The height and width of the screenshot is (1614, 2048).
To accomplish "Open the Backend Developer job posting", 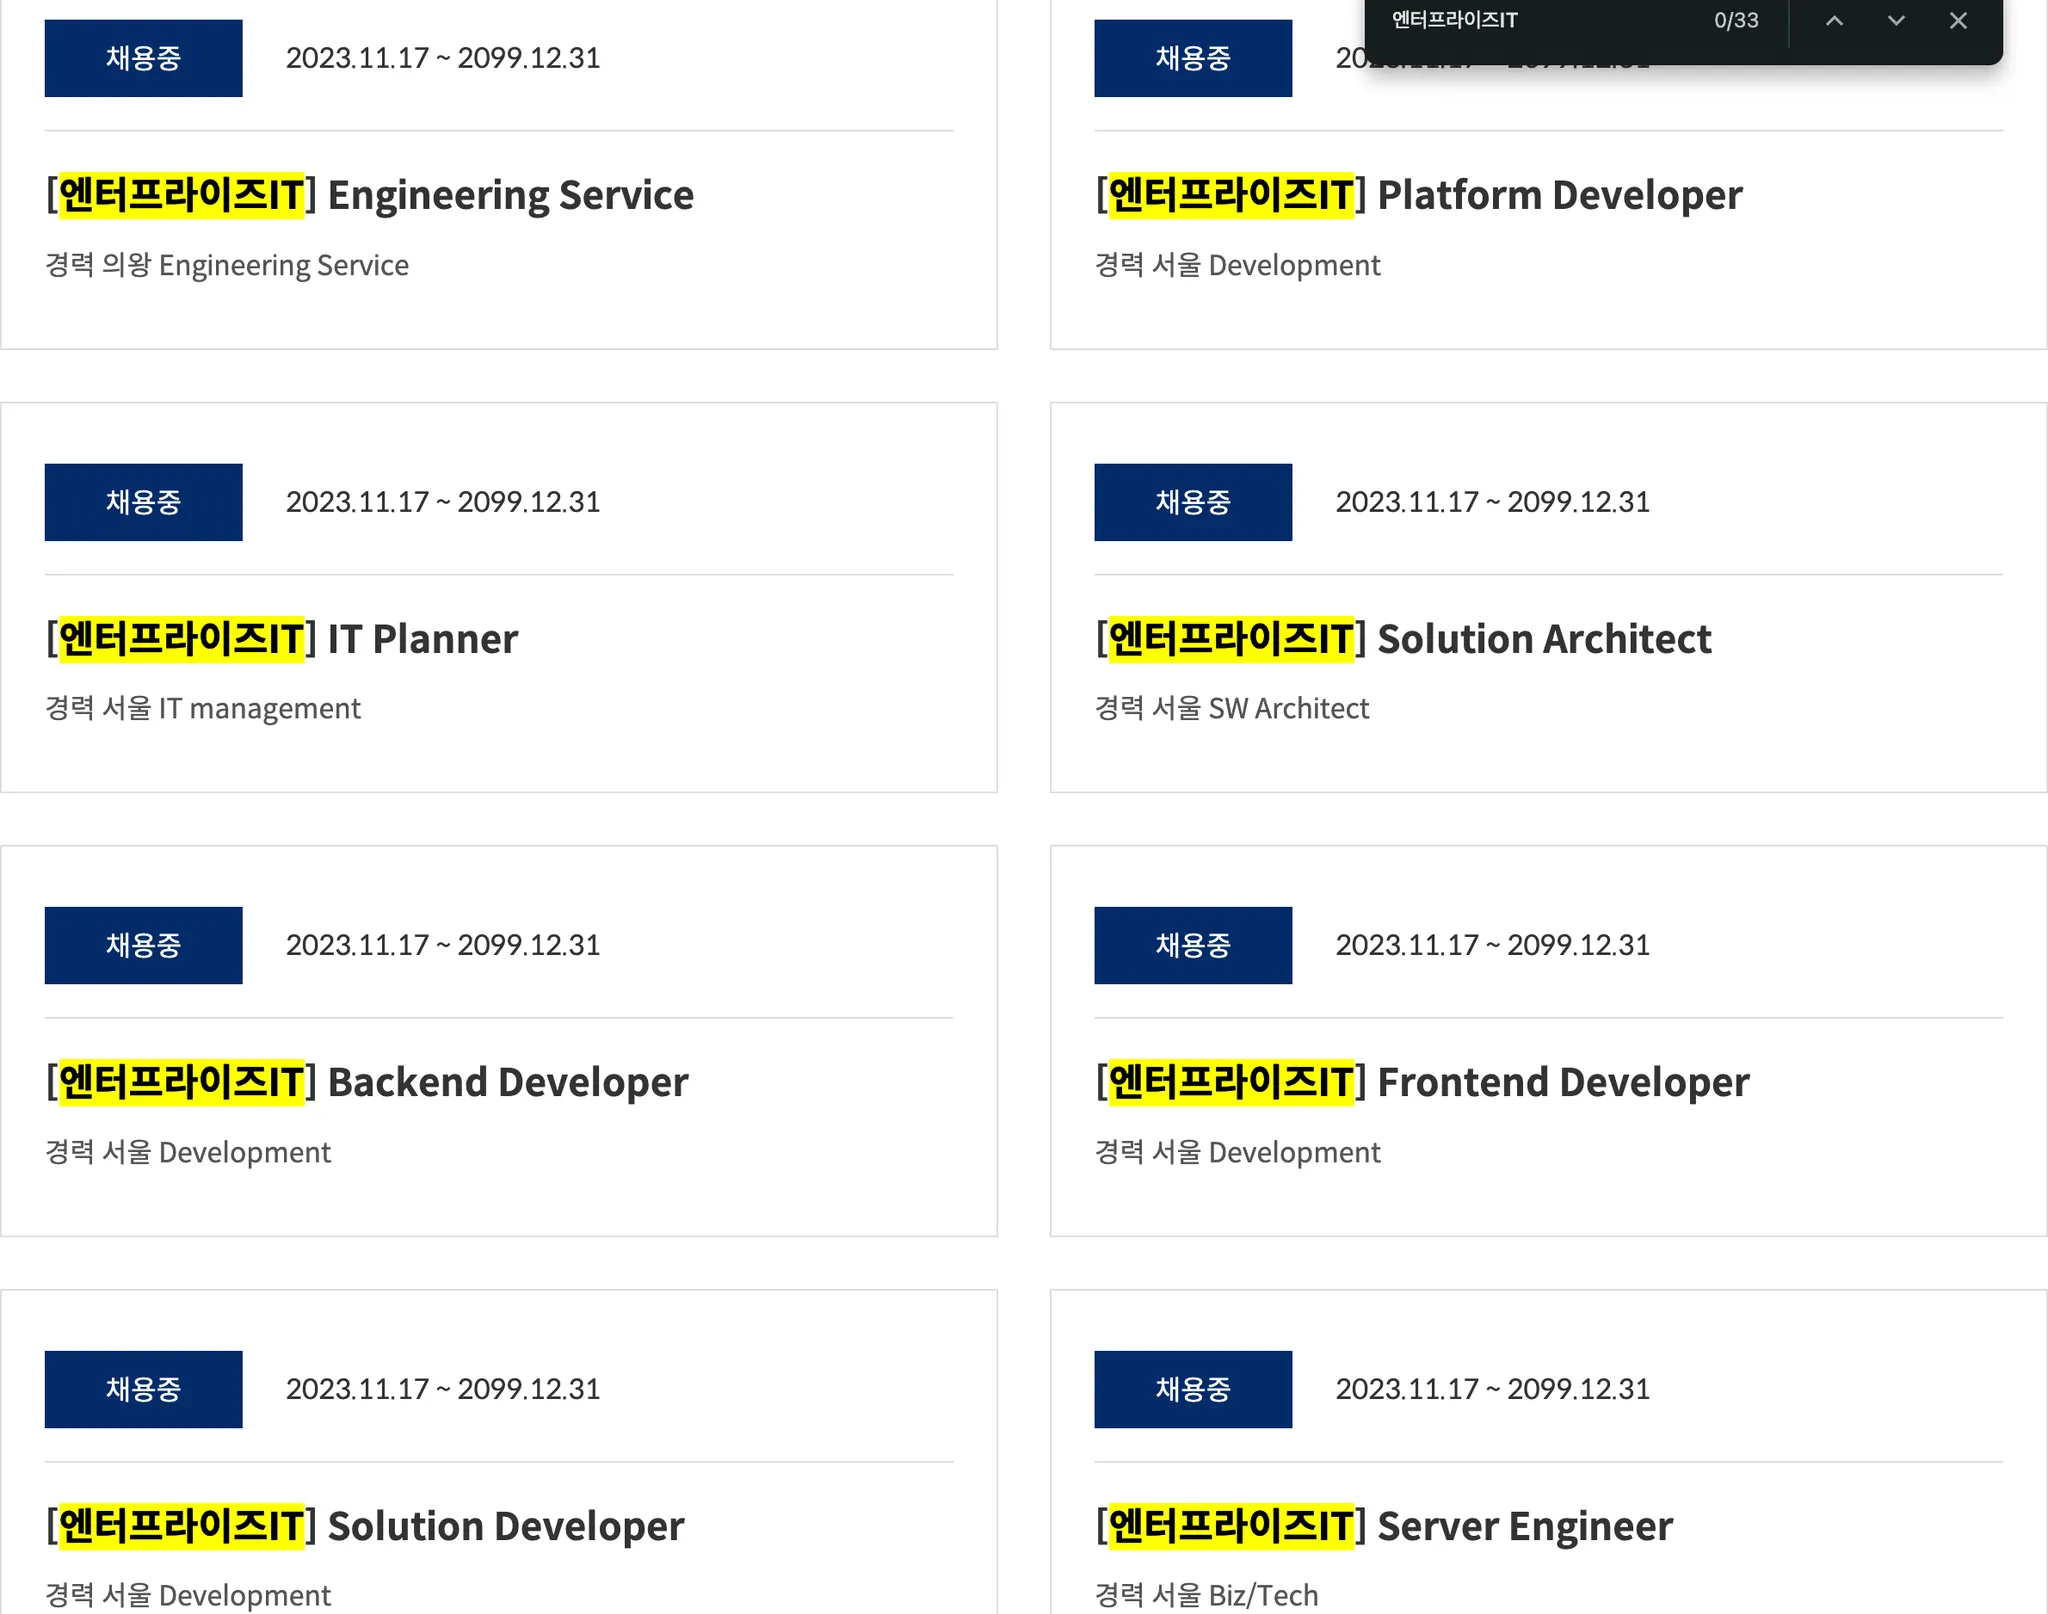I will coord(367,1082).
